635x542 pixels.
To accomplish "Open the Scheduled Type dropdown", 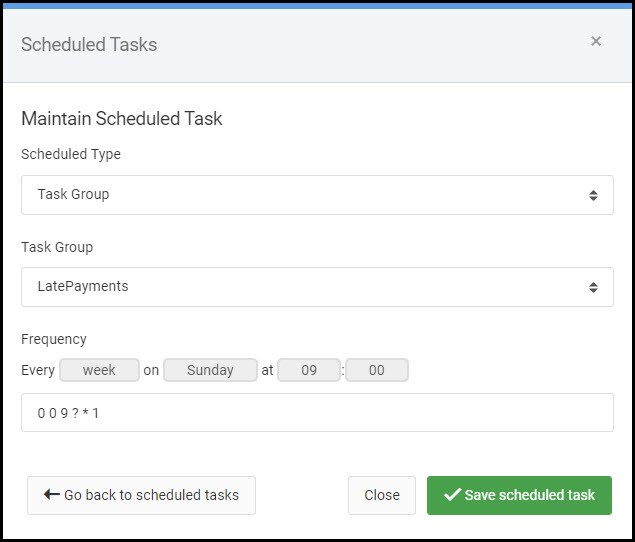I will pos(317,195).
